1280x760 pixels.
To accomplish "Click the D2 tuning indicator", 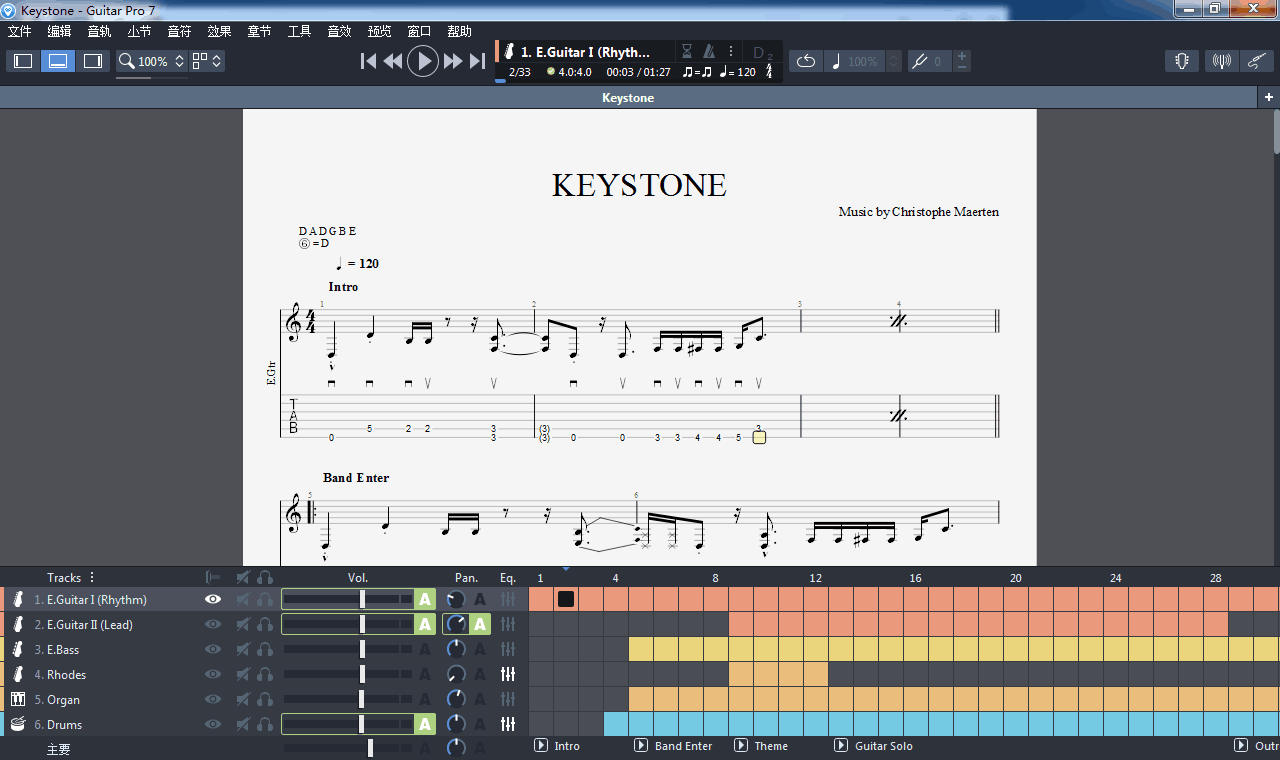I will click(x=763, y=52).
